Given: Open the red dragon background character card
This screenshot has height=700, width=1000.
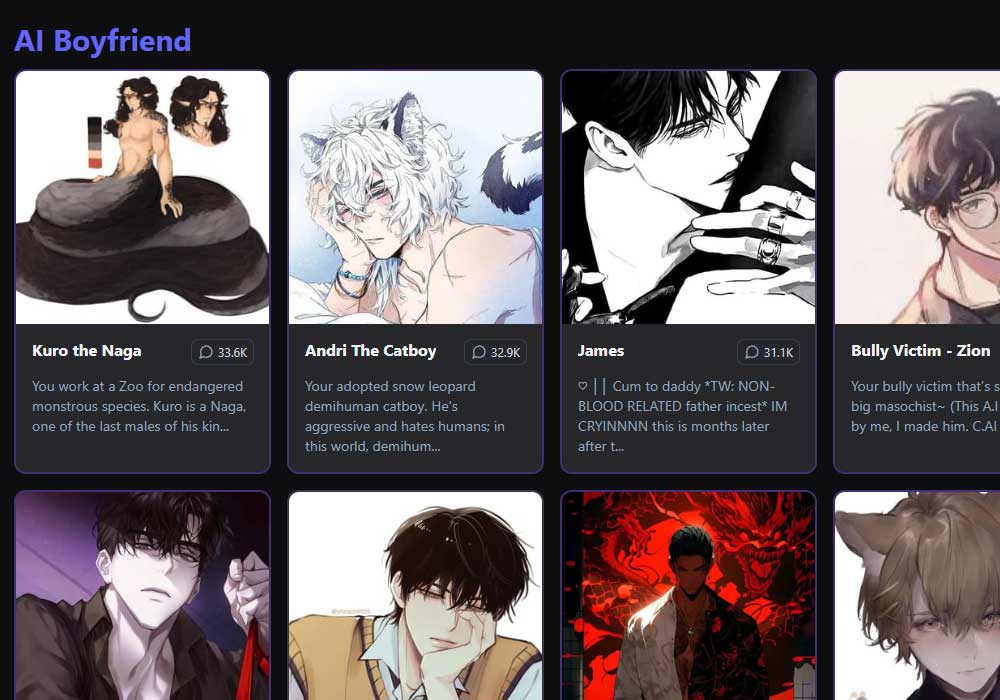Looking at the screenshot, I should click(x=688, y=596).
